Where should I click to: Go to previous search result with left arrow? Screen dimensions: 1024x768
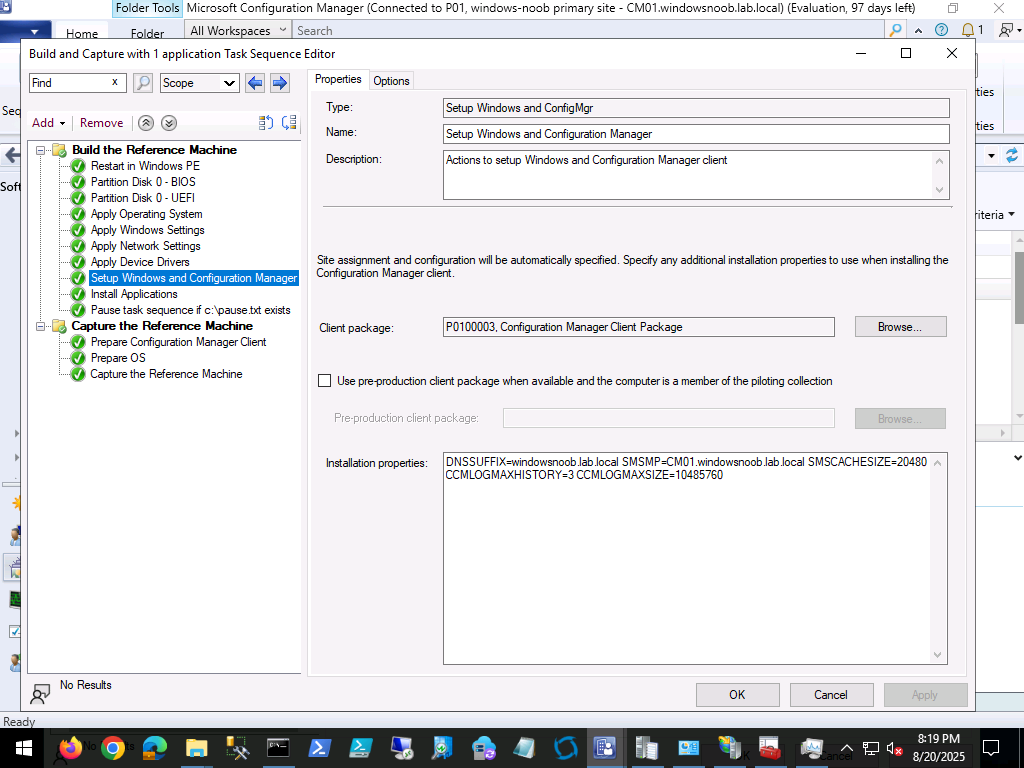pos(255,83)
